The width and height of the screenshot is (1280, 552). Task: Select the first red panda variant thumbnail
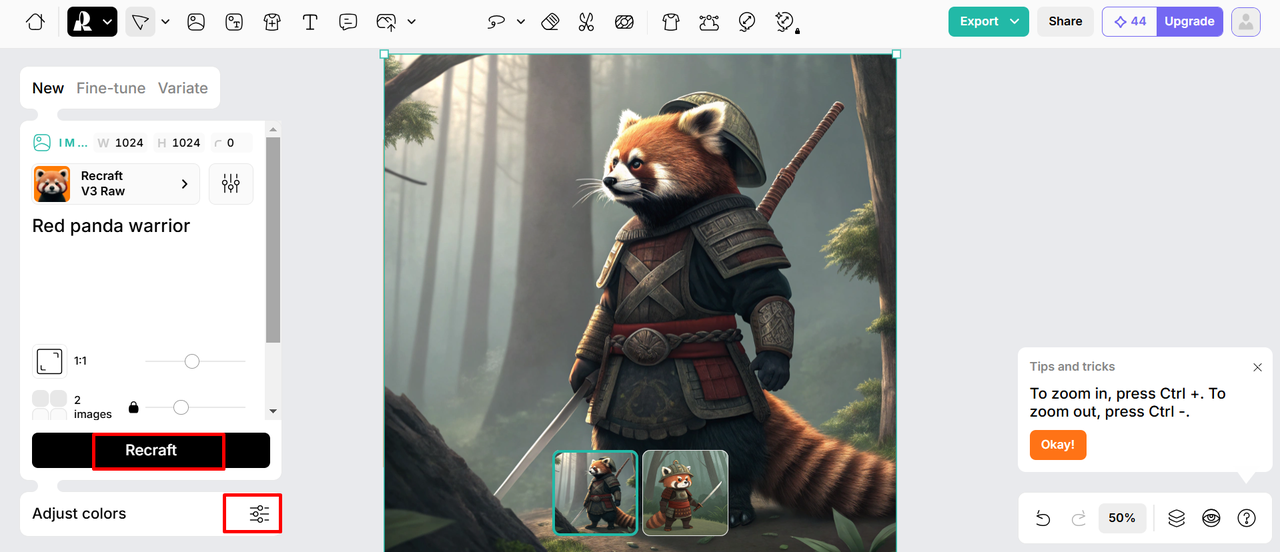tap(595, 492)
